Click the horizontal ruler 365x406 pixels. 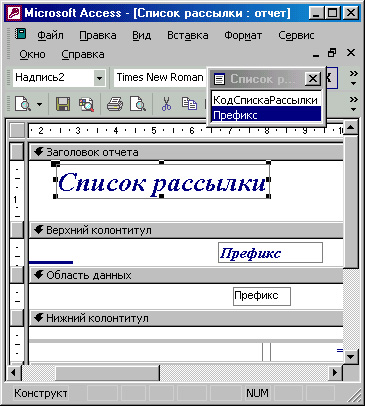186,130
